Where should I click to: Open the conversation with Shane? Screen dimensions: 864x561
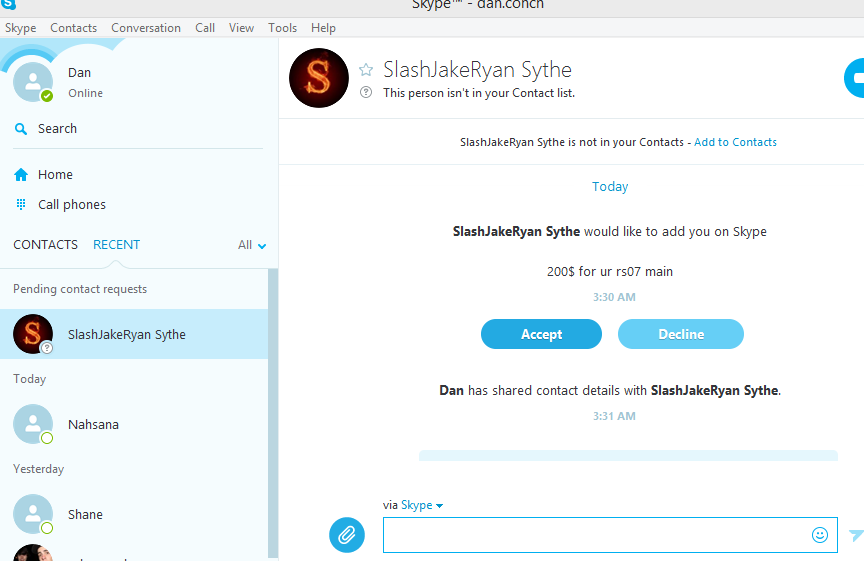pyautogui.click(x=134, y=514)
